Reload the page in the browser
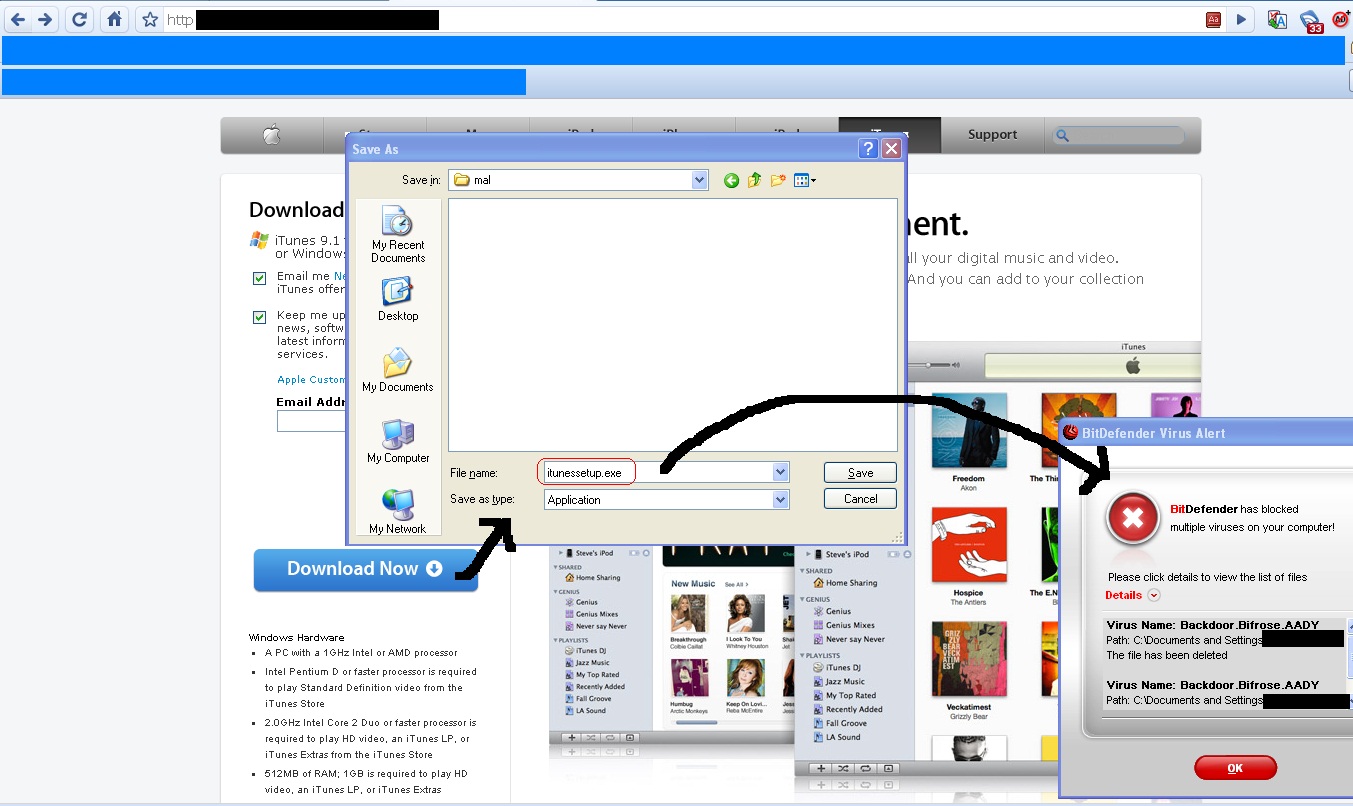Image resolution: width=1353 pixels, height=806 pixels. pyautogui.click(x=80, y=19)
